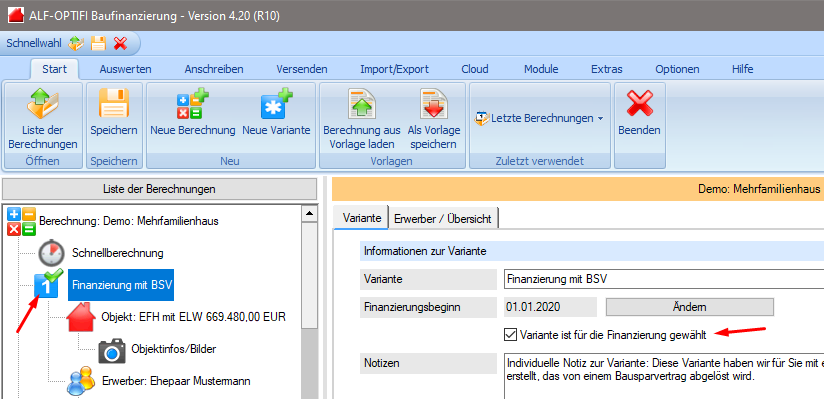Screen dimensions: 824x399
Task: Click Als Vorlage speichern
Action: pyautogui.click(x=434, y=119)
